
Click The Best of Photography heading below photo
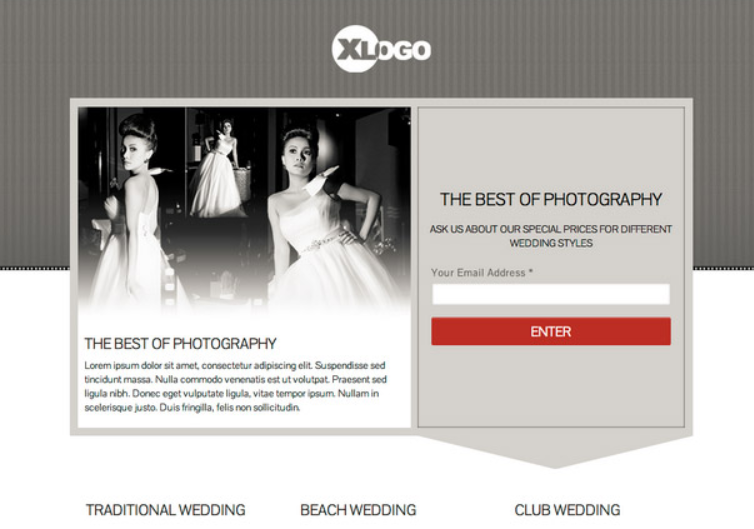(180, 343)
